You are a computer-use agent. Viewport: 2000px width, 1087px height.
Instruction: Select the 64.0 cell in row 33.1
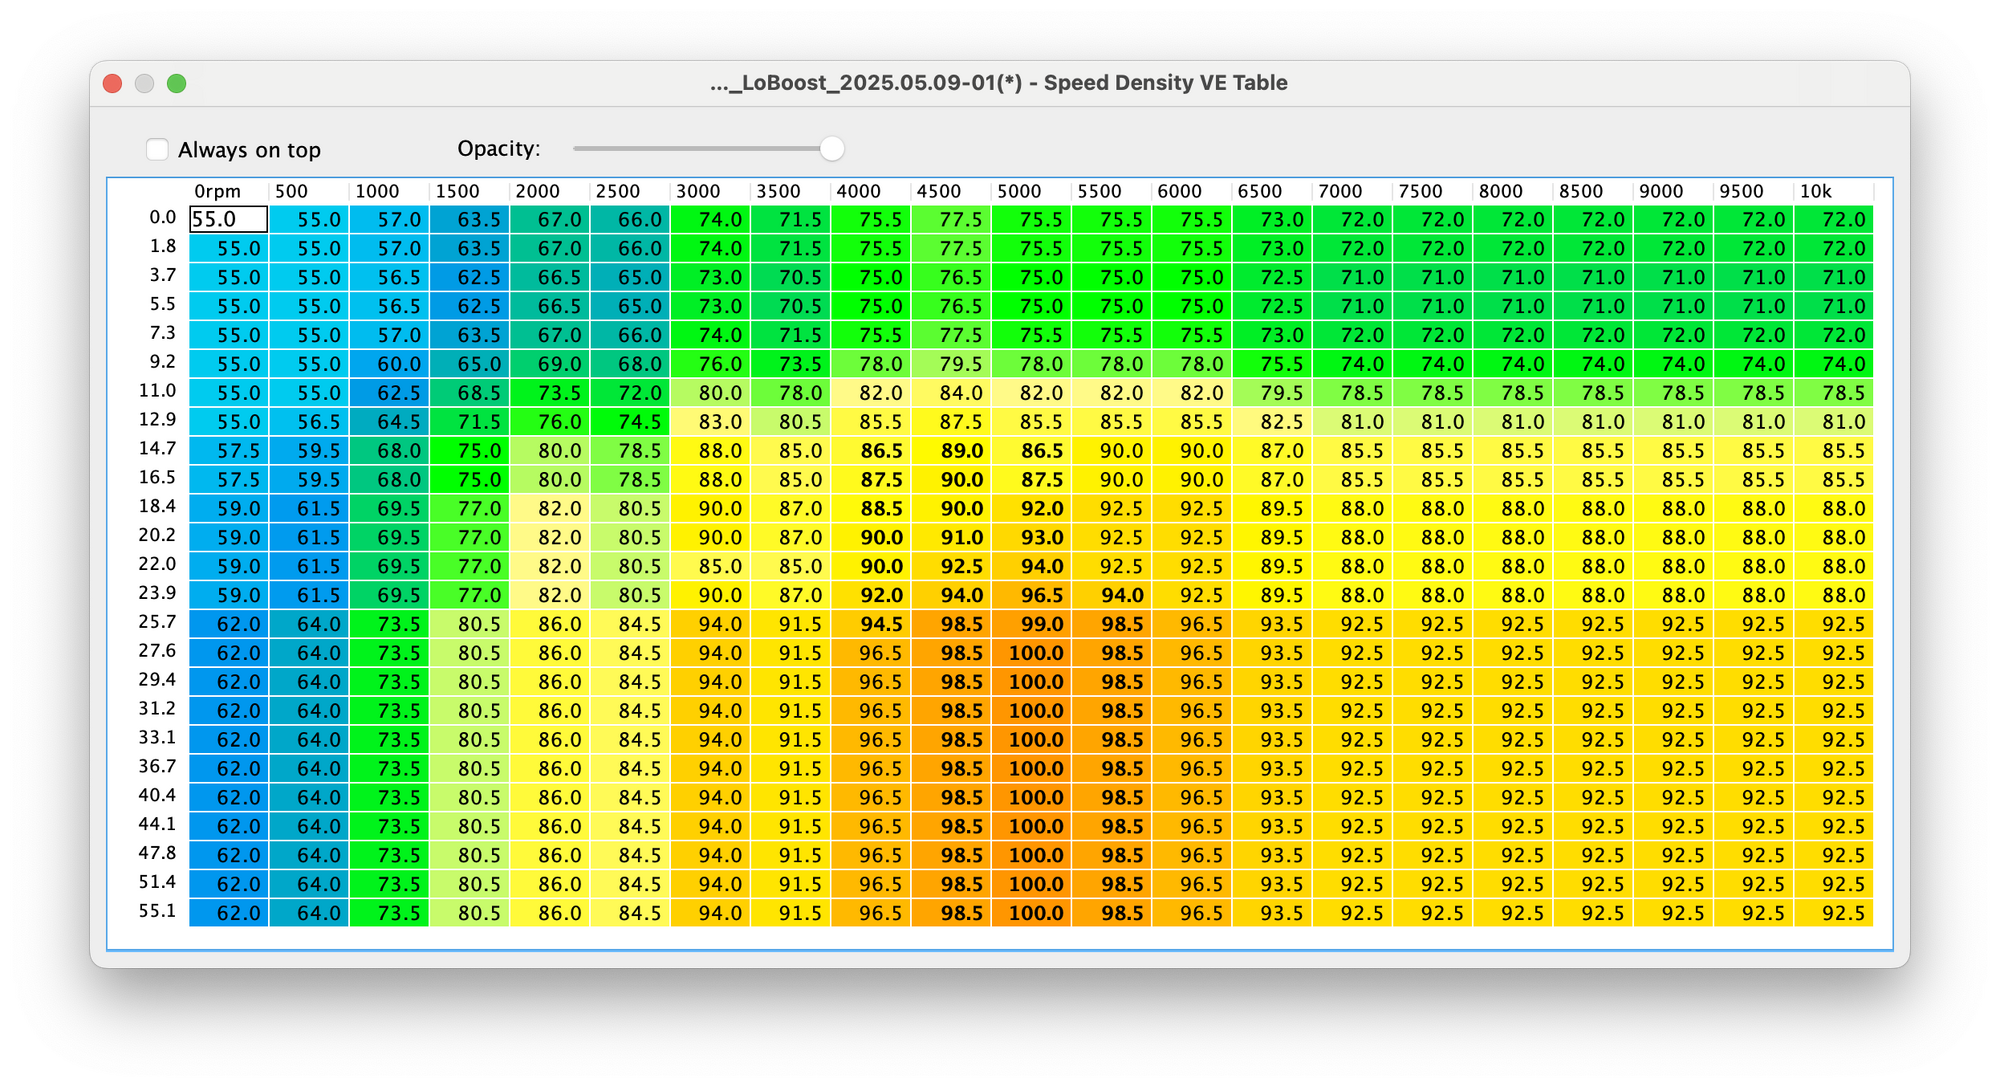pyautogui.click(x=309, y=740)
